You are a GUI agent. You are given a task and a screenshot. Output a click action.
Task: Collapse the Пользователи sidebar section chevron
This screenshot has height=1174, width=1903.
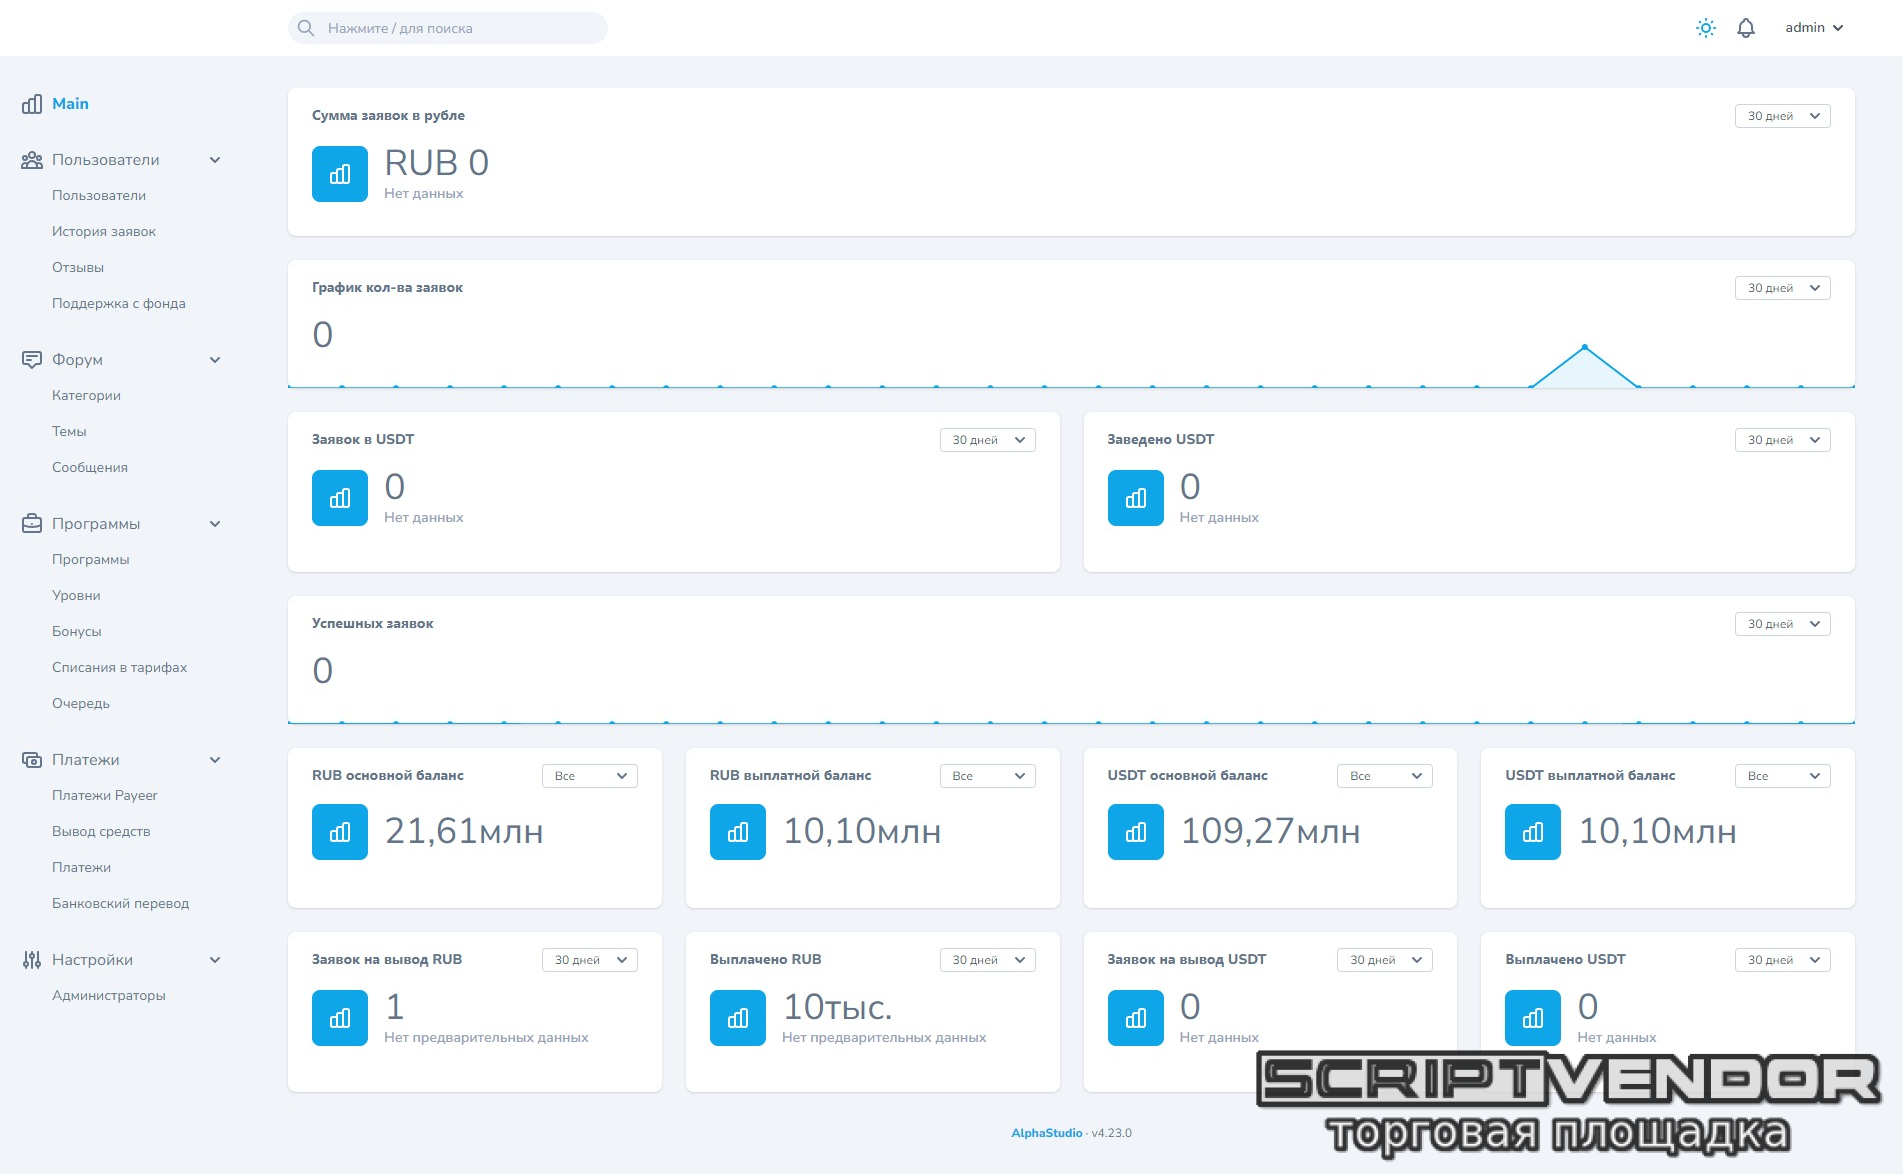pos(215,160)
